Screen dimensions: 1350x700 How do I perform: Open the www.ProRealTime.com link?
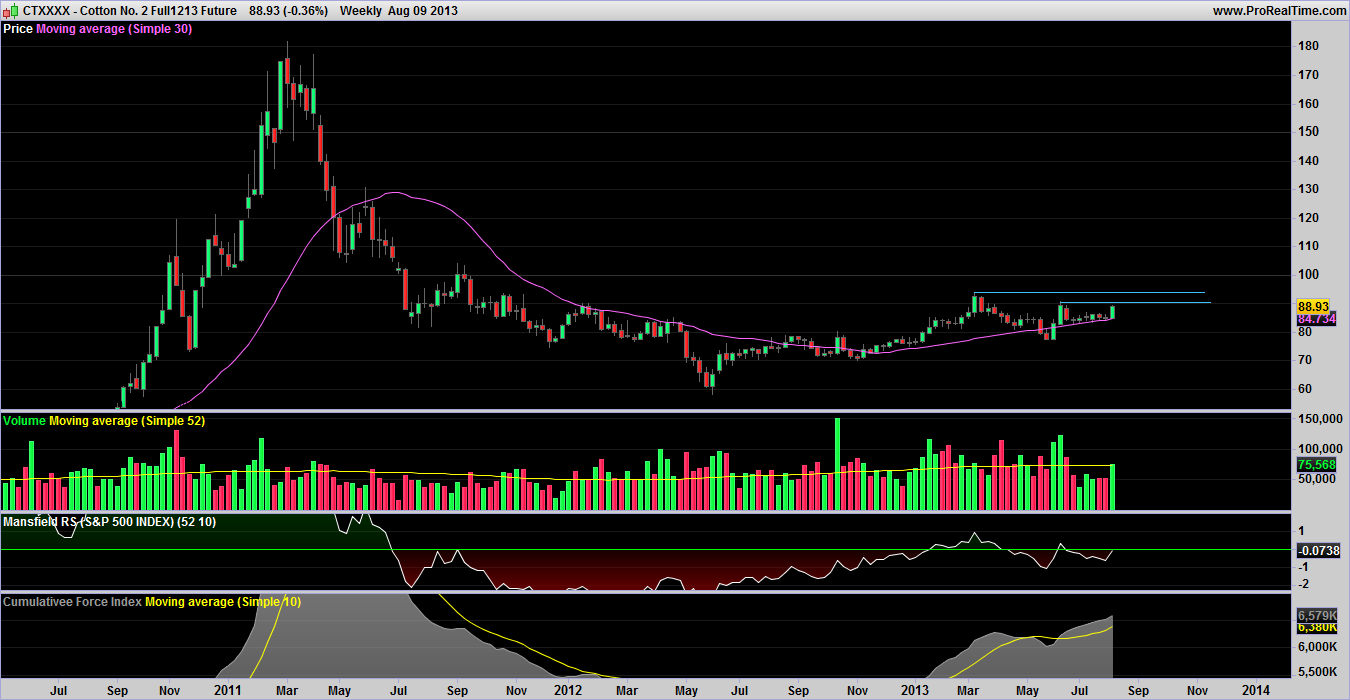[x=1278, y=10]
